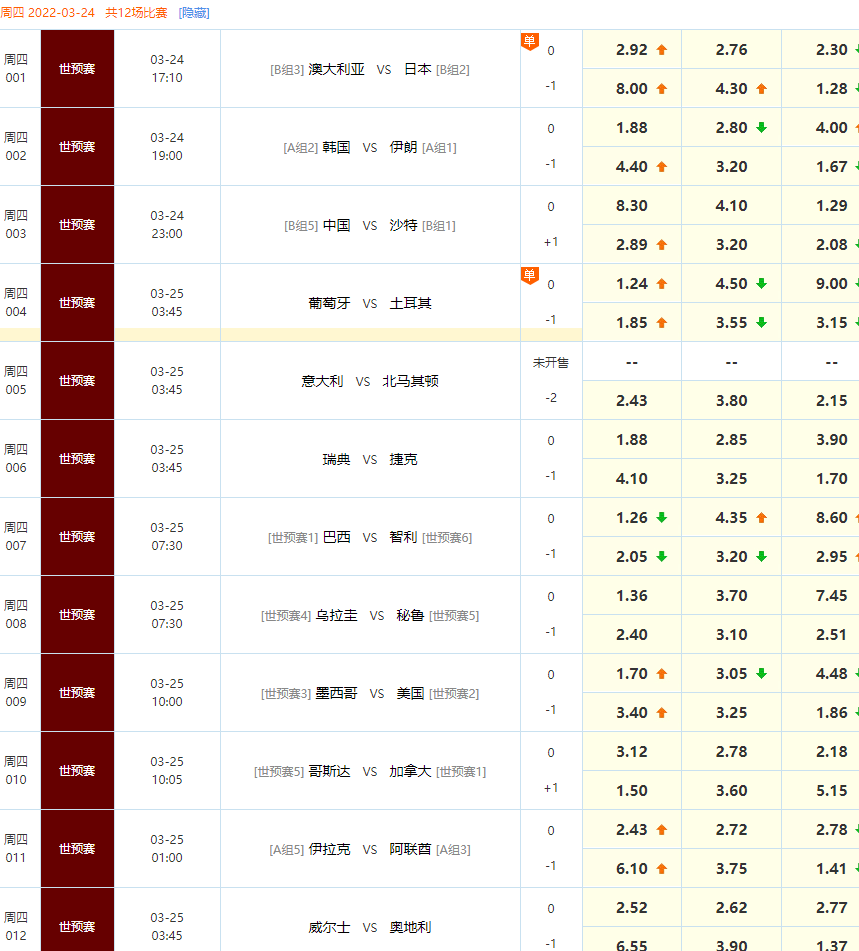859x951 pixels.
Task: Click the up arrow next to odds 8.00
Action: click(661, 88)
